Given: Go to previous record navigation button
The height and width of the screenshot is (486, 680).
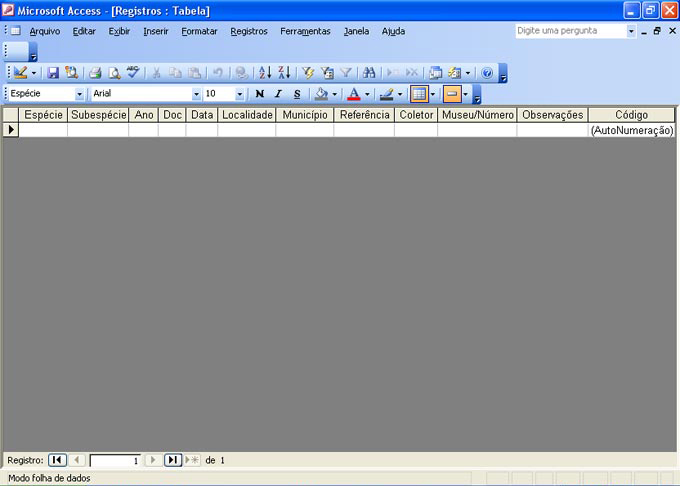Looking at the screenshot, I should [x=77, y=460].
